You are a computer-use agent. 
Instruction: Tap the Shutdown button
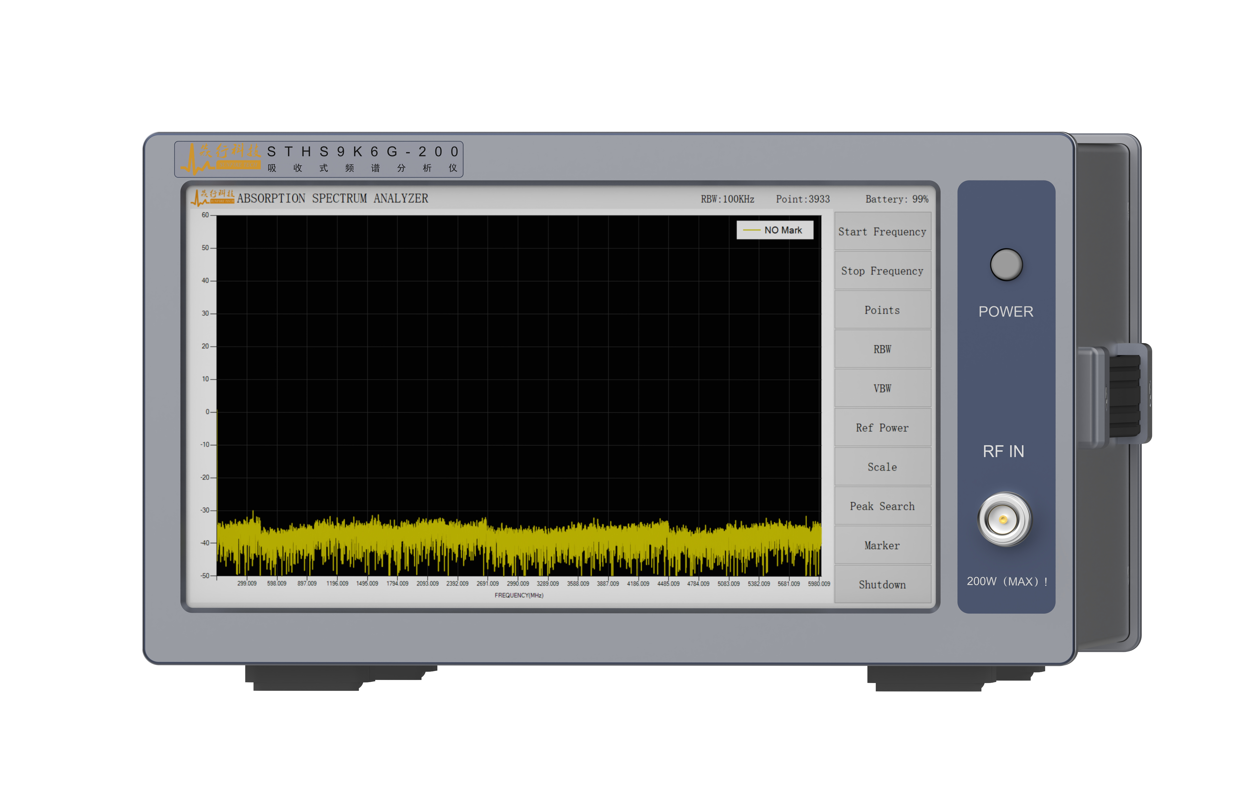coord(882,584)
